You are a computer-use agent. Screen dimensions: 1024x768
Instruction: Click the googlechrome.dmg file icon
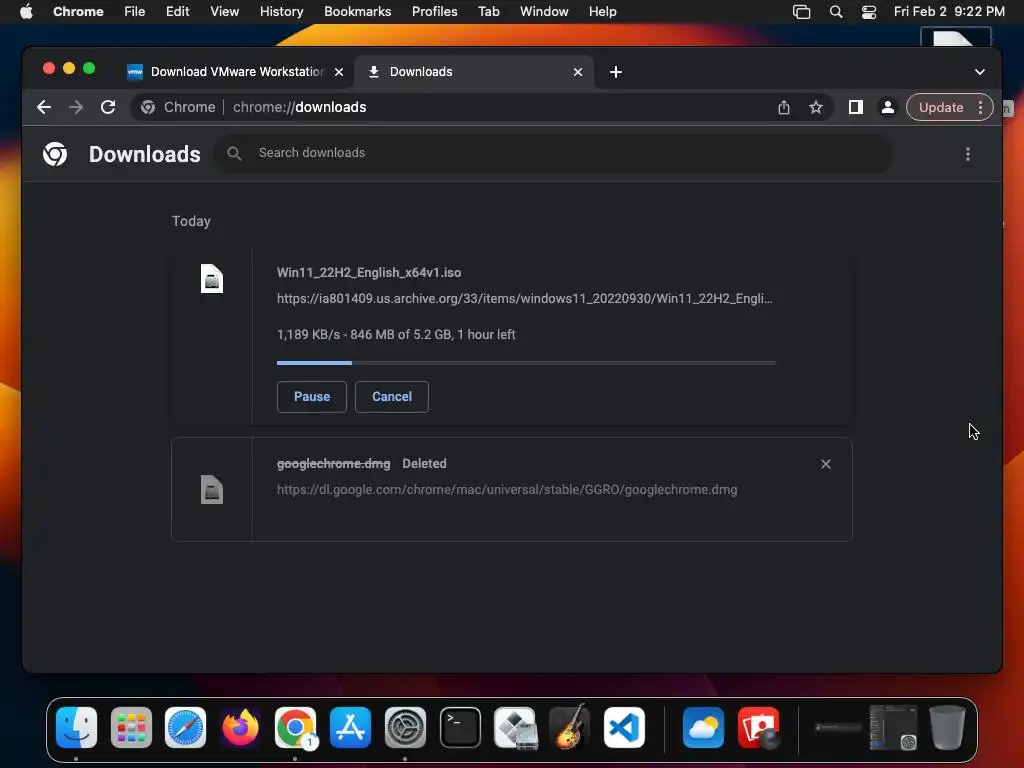[212, 489]
